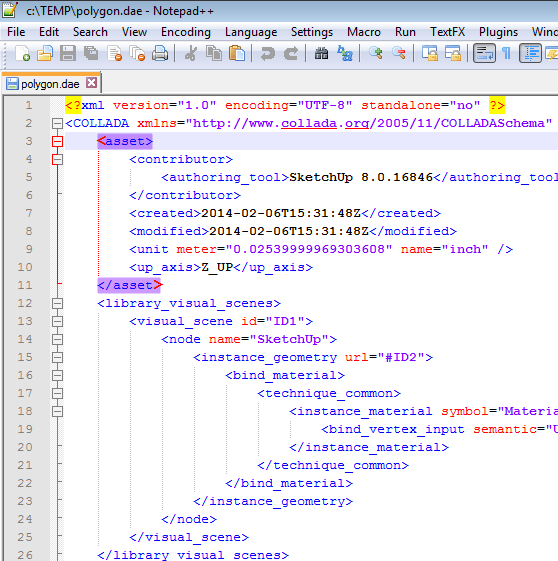The width and height of the screenshot is (558, 561).
Task: Open the File menu
Action: (x=16, y=32)
